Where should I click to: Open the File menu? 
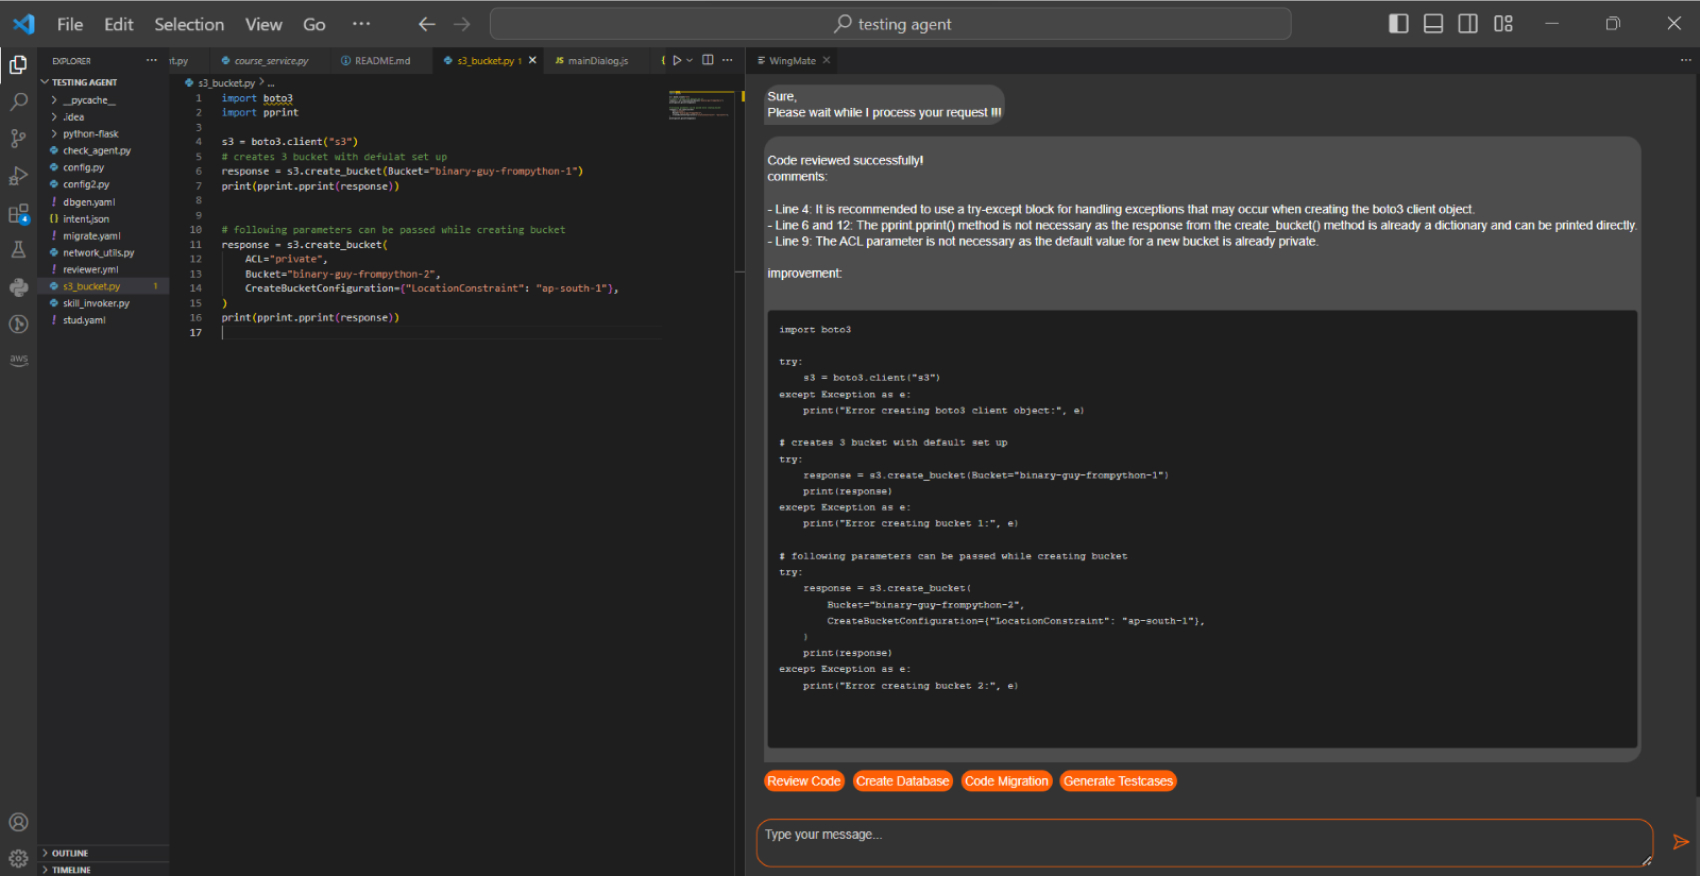coord(70,24)
